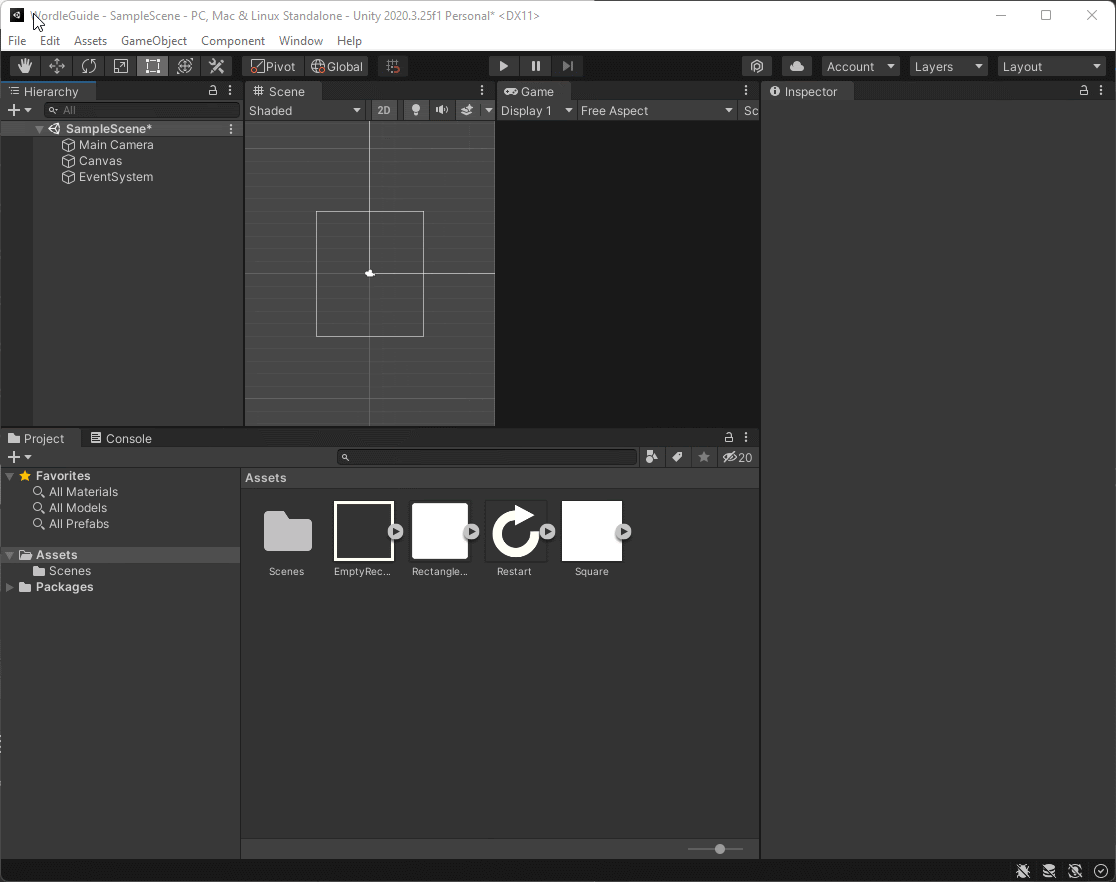Viewport: 1116px width, 882px height.
Task: Select the Scale tool
Action: [x=121, y=66]
